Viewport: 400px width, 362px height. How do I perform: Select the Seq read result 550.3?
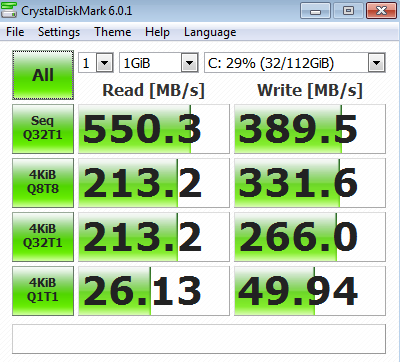(x=154, y=129)
